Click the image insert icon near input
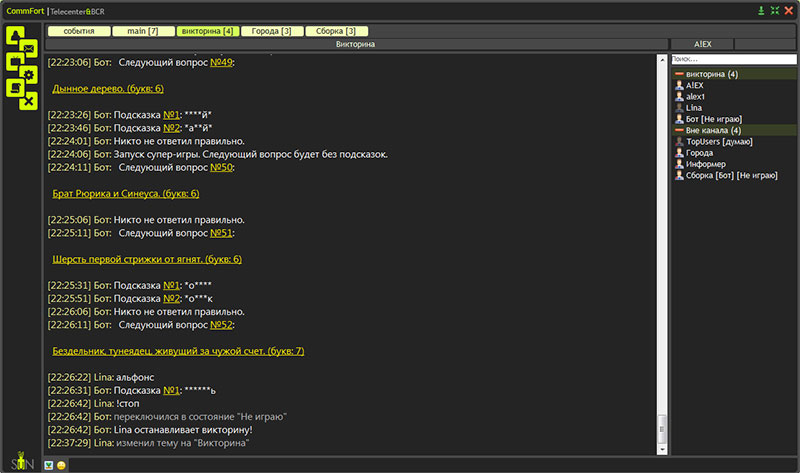This screenshot has height=473, width=800. [x=49, y=466]
